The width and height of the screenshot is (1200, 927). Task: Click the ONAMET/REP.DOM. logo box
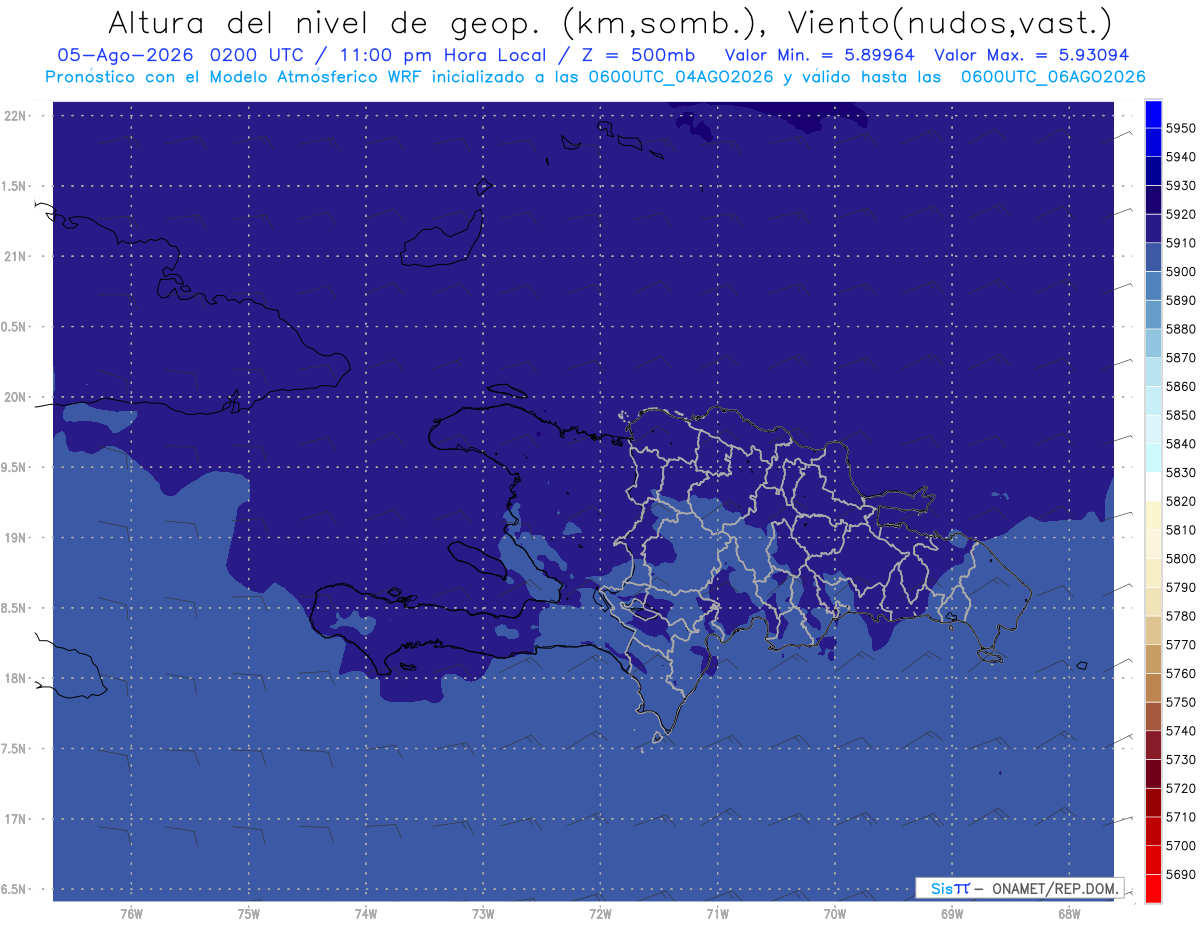point(1019,888)
